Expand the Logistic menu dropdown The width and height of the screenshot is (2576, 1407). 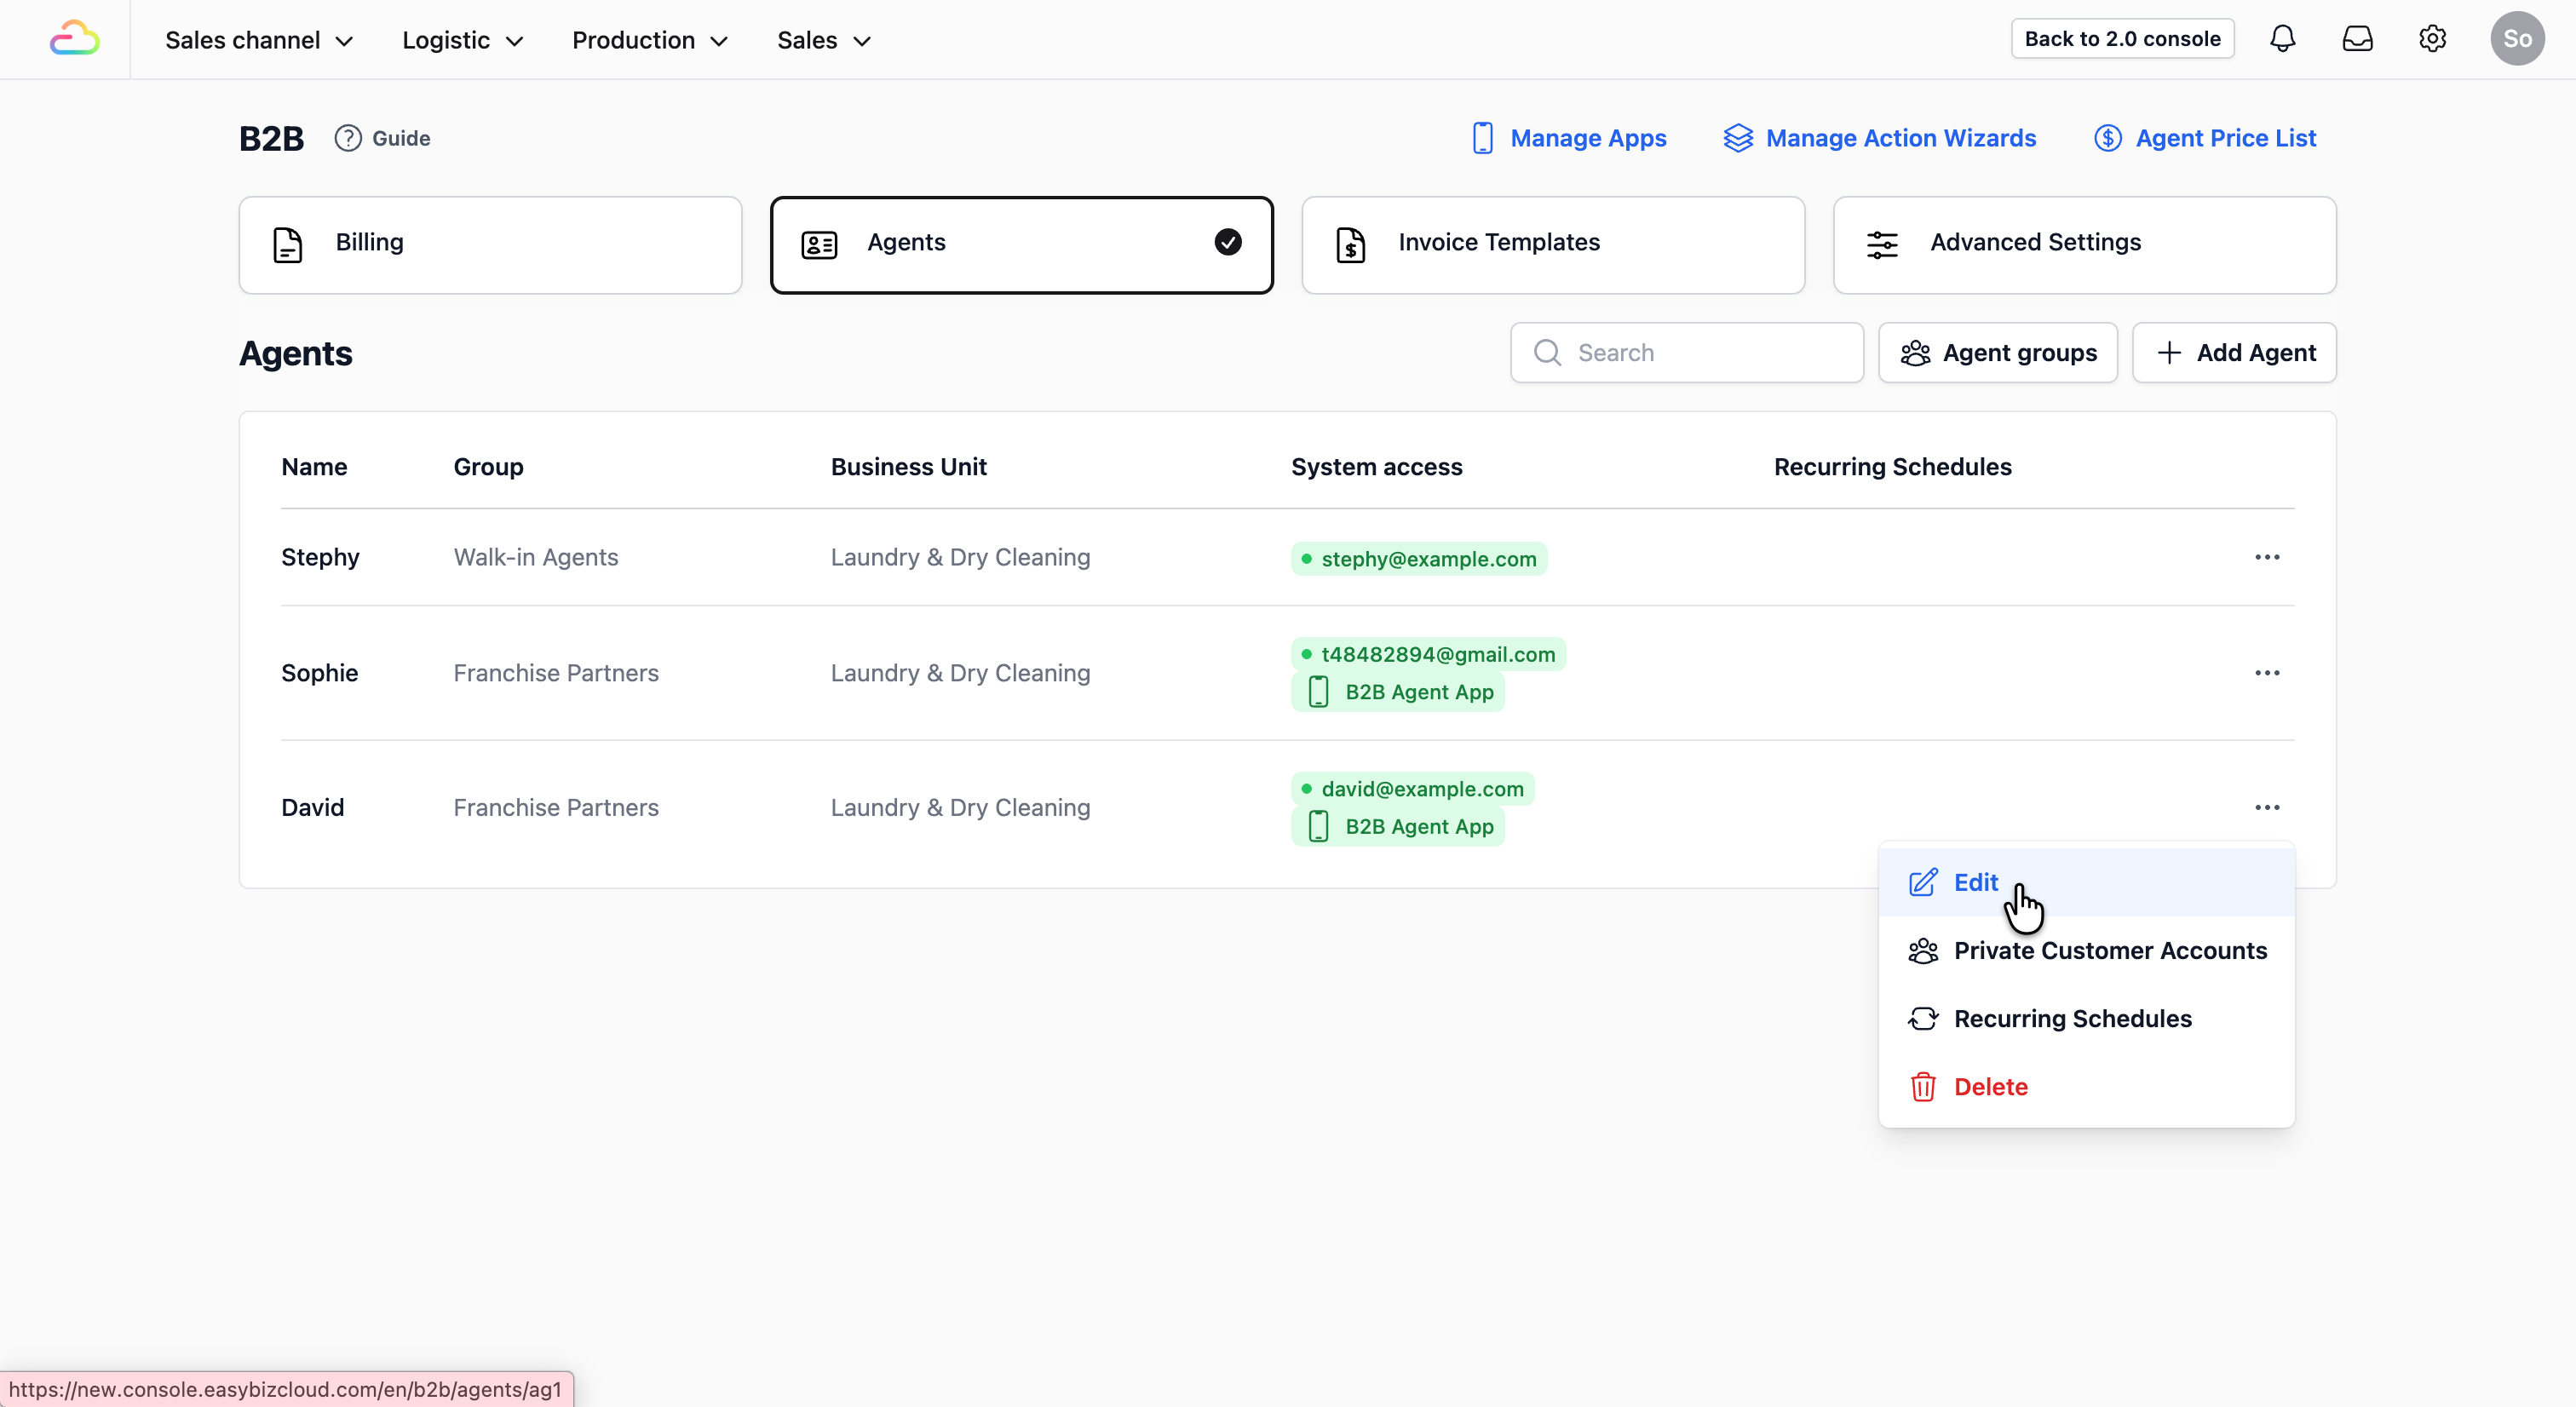[x=462, y=40]
